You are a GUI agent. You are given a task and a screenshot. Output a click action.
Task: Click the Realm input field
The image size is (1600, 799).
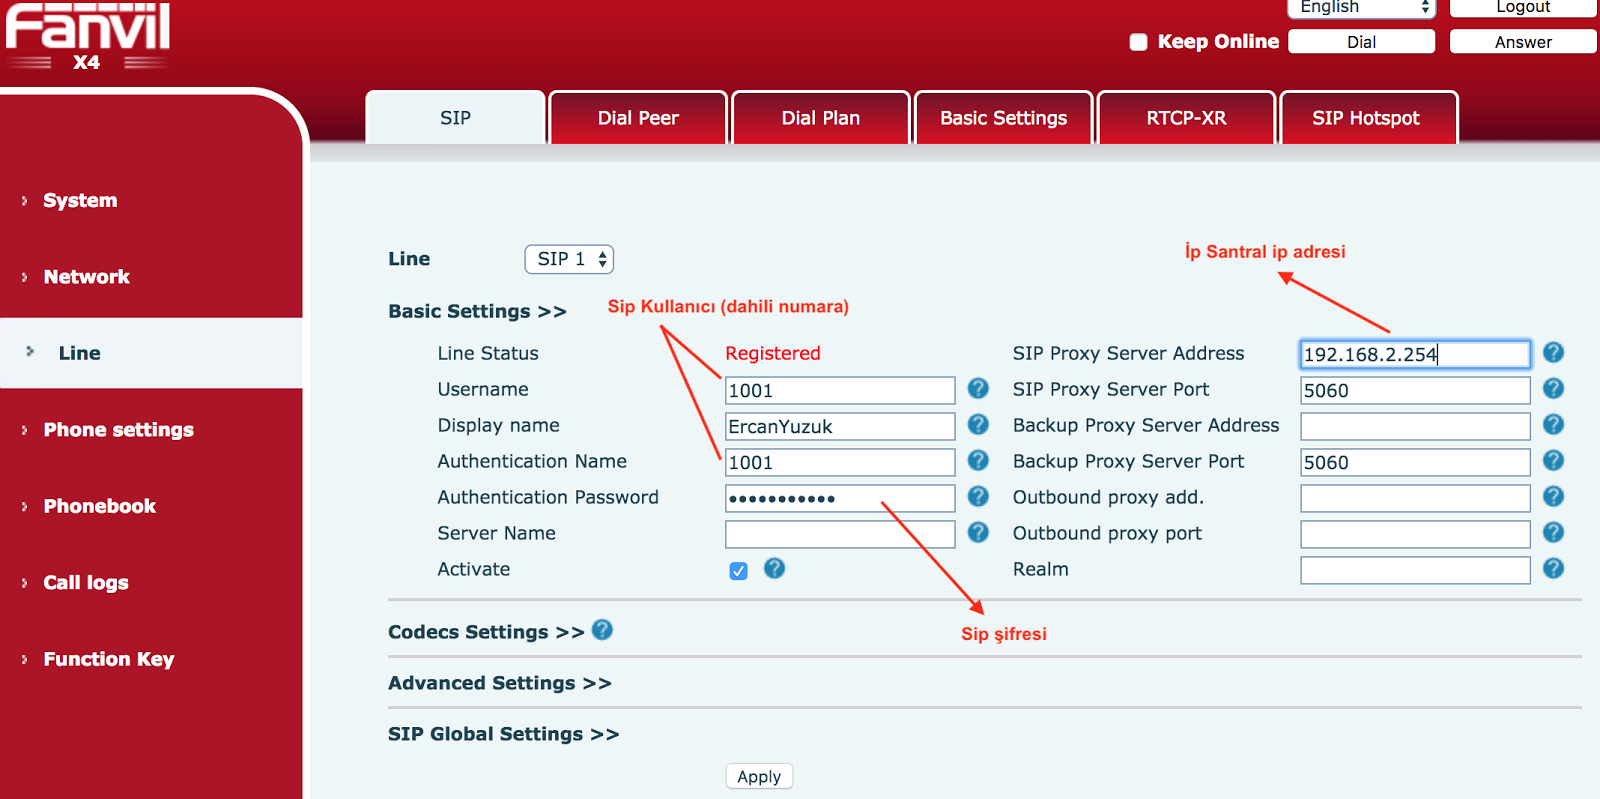pos(1415,570)
